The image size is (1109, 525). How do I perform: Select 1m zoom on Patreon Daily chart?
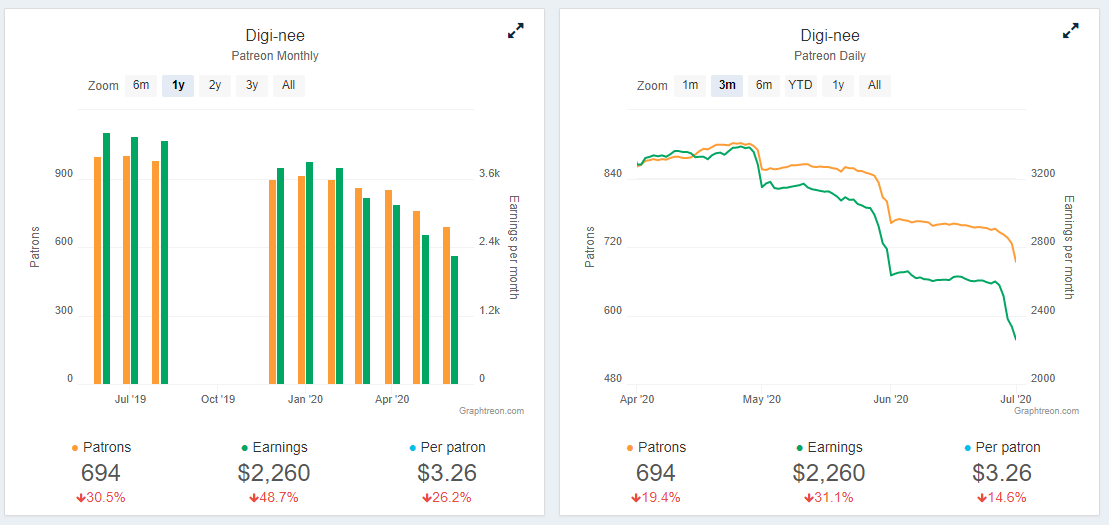690,86
